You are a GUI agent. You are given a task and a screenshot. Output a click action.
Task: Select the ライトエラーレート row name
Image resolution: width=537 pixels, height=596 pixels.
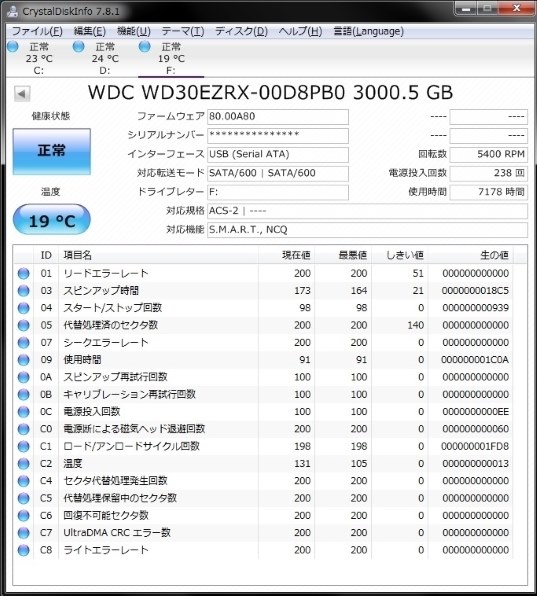[106, 550]
